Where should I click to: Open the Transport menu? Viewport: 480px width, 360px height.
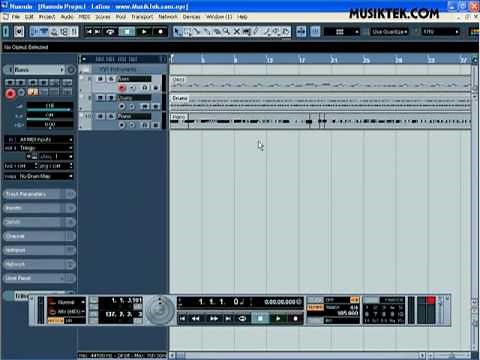point(142,17)
